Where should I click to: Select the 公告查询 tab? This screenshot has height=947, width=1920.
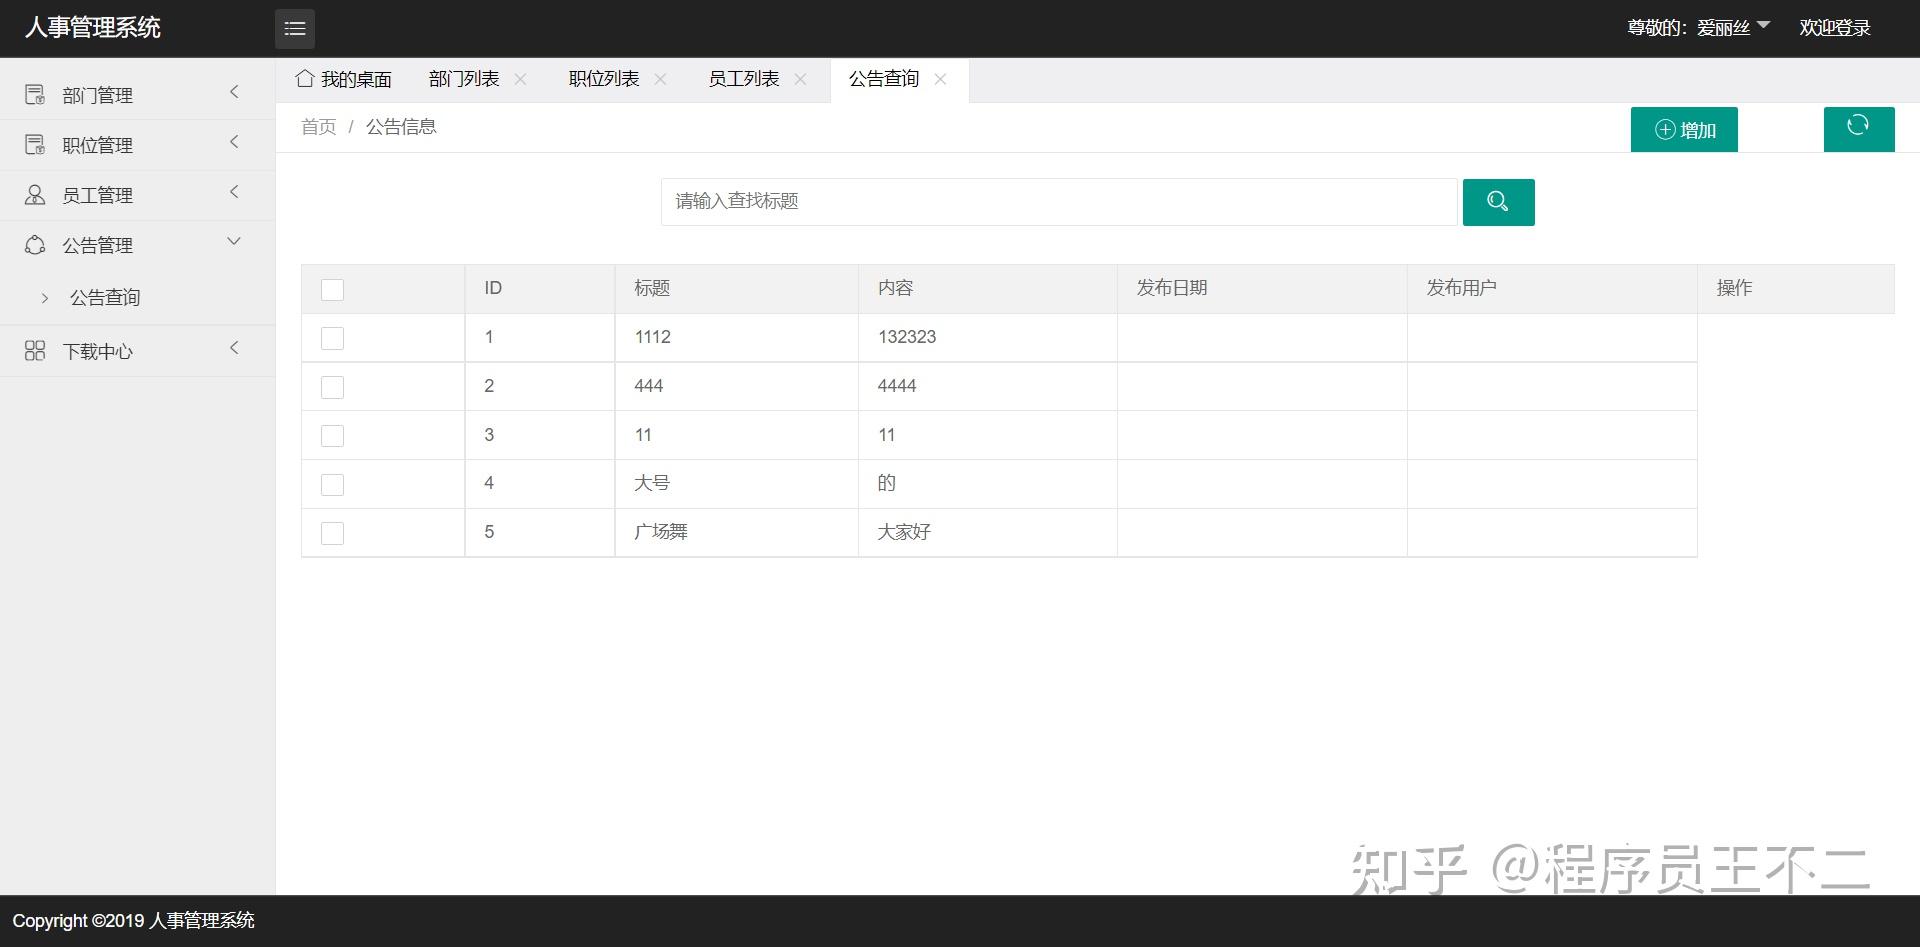point(884,79)
